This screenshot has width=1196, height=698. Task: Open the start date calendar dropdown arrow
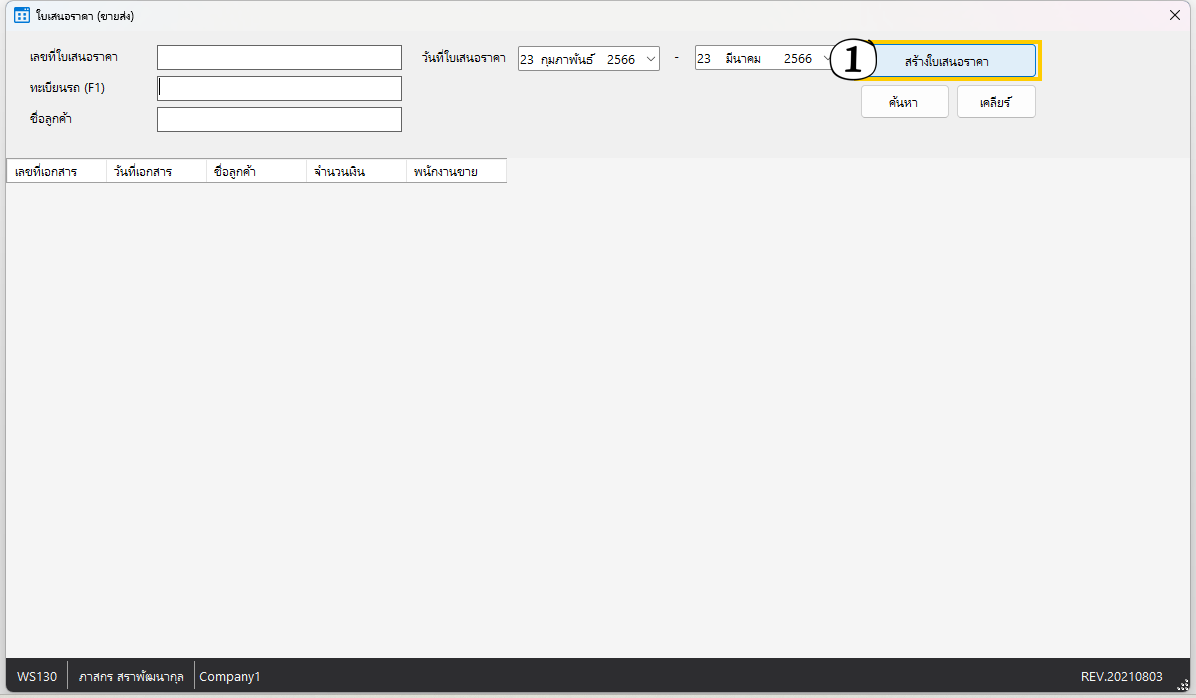click(651, 59)
